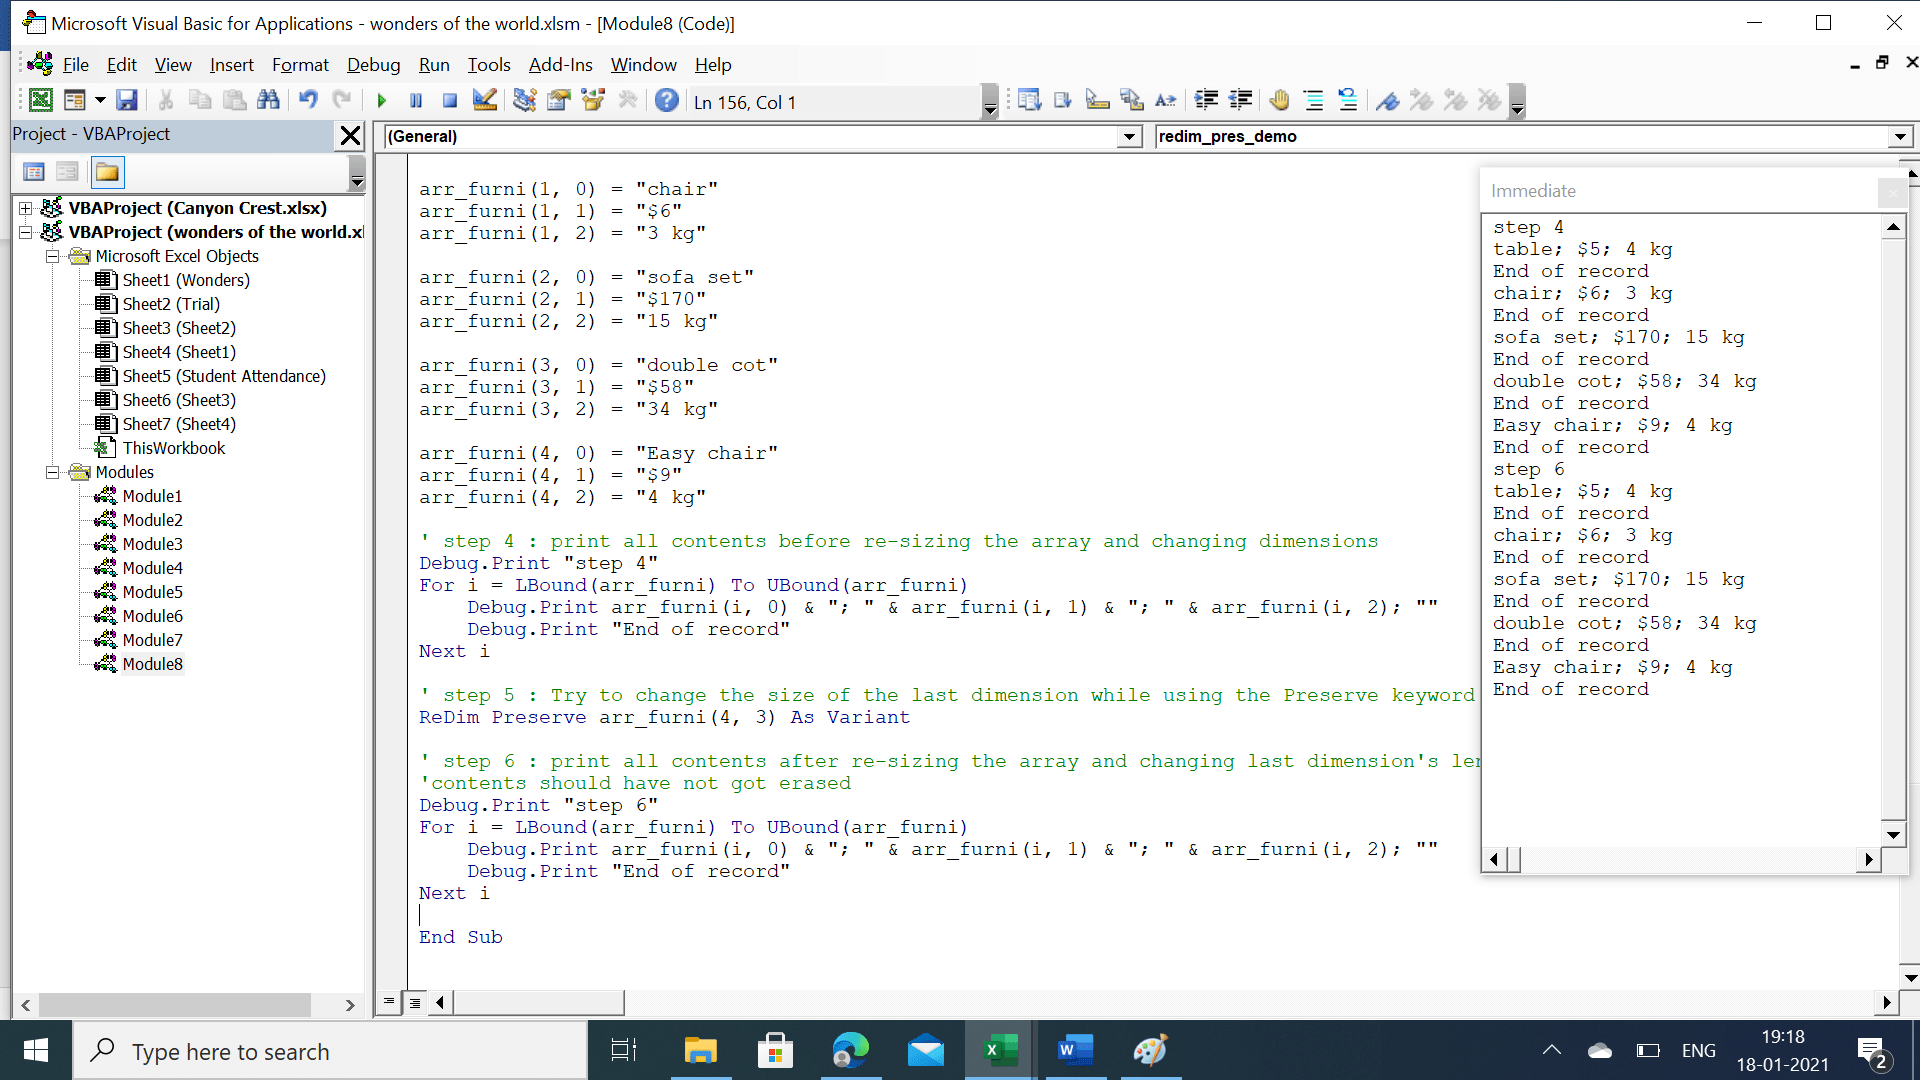Open the Add-Ins menu
1920x1080 pixels.
coord(560,64)
